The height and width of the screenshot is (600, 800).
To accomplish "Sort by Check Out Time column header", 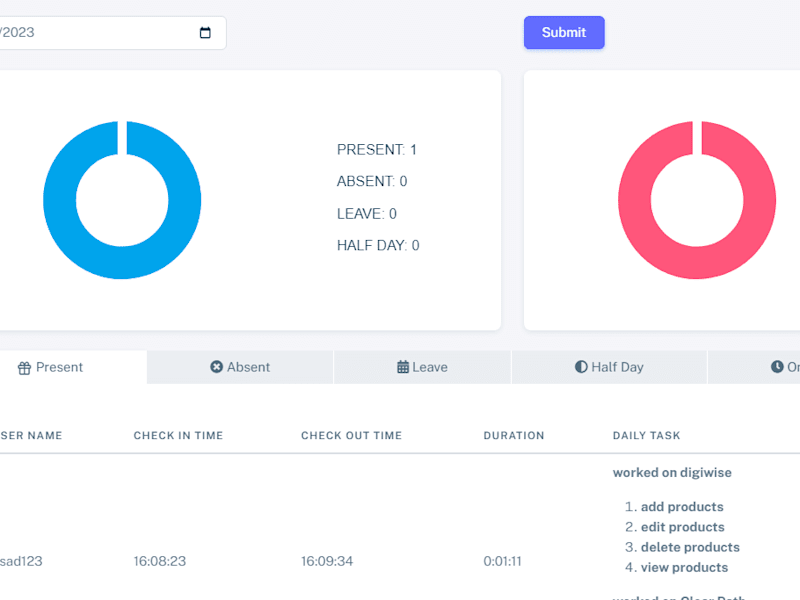I will 352,436.
